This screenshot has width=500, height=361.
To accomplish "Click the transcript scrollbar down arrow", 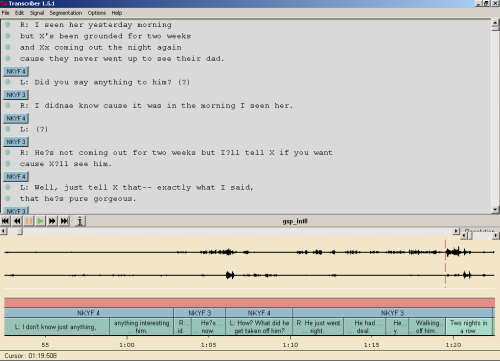I will 495,210.
